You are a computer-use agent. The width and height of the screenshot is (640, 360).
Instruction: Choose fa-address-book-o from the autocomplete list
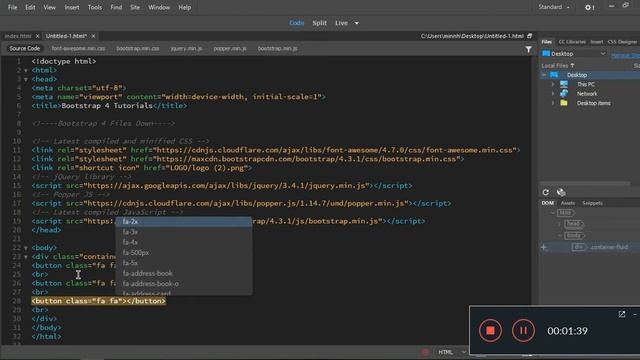pyautogui.click(x=184, y=284)
